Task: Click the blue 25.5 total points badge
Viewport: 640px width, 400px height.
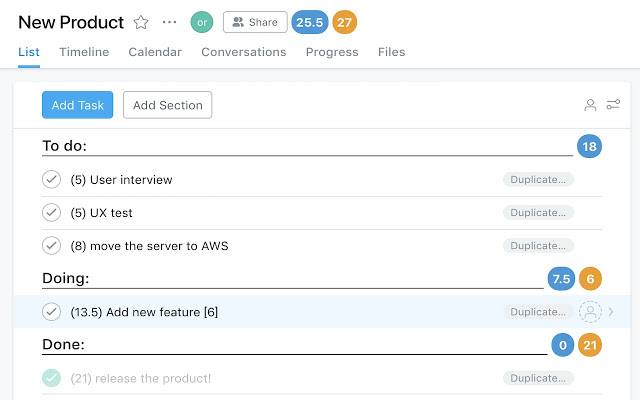Action: pyautogui.click(x=310, y=22)
